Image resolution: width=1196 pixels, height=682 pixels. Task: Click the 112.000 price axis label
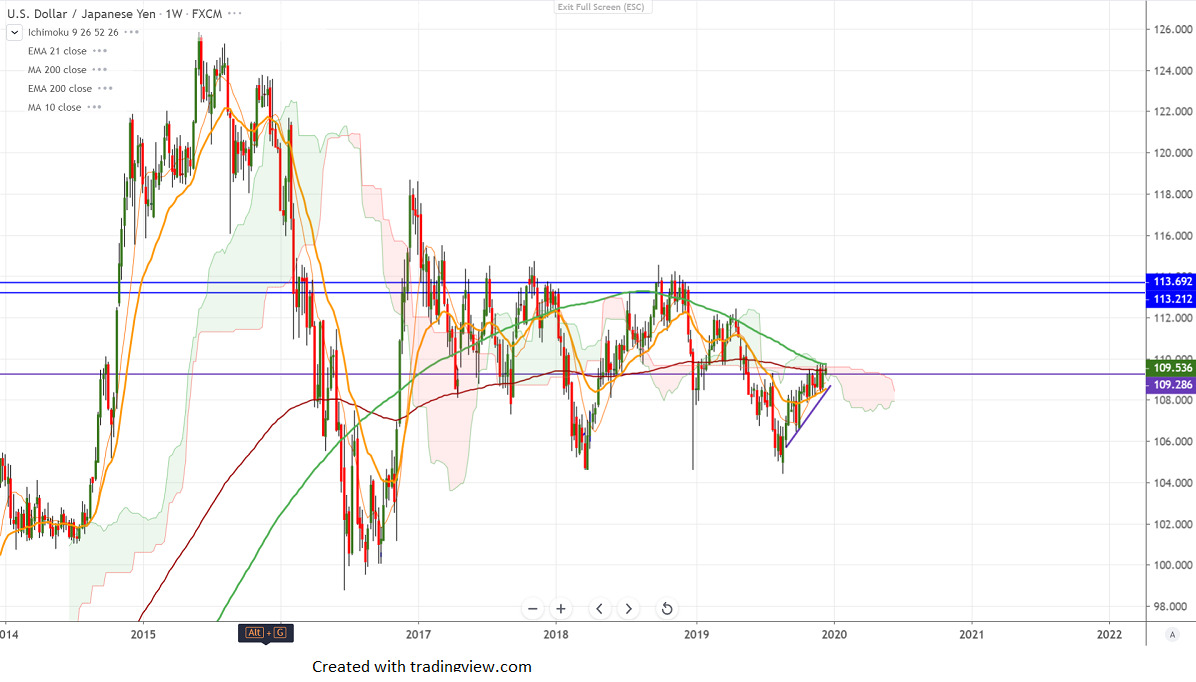coord(1172,318)
